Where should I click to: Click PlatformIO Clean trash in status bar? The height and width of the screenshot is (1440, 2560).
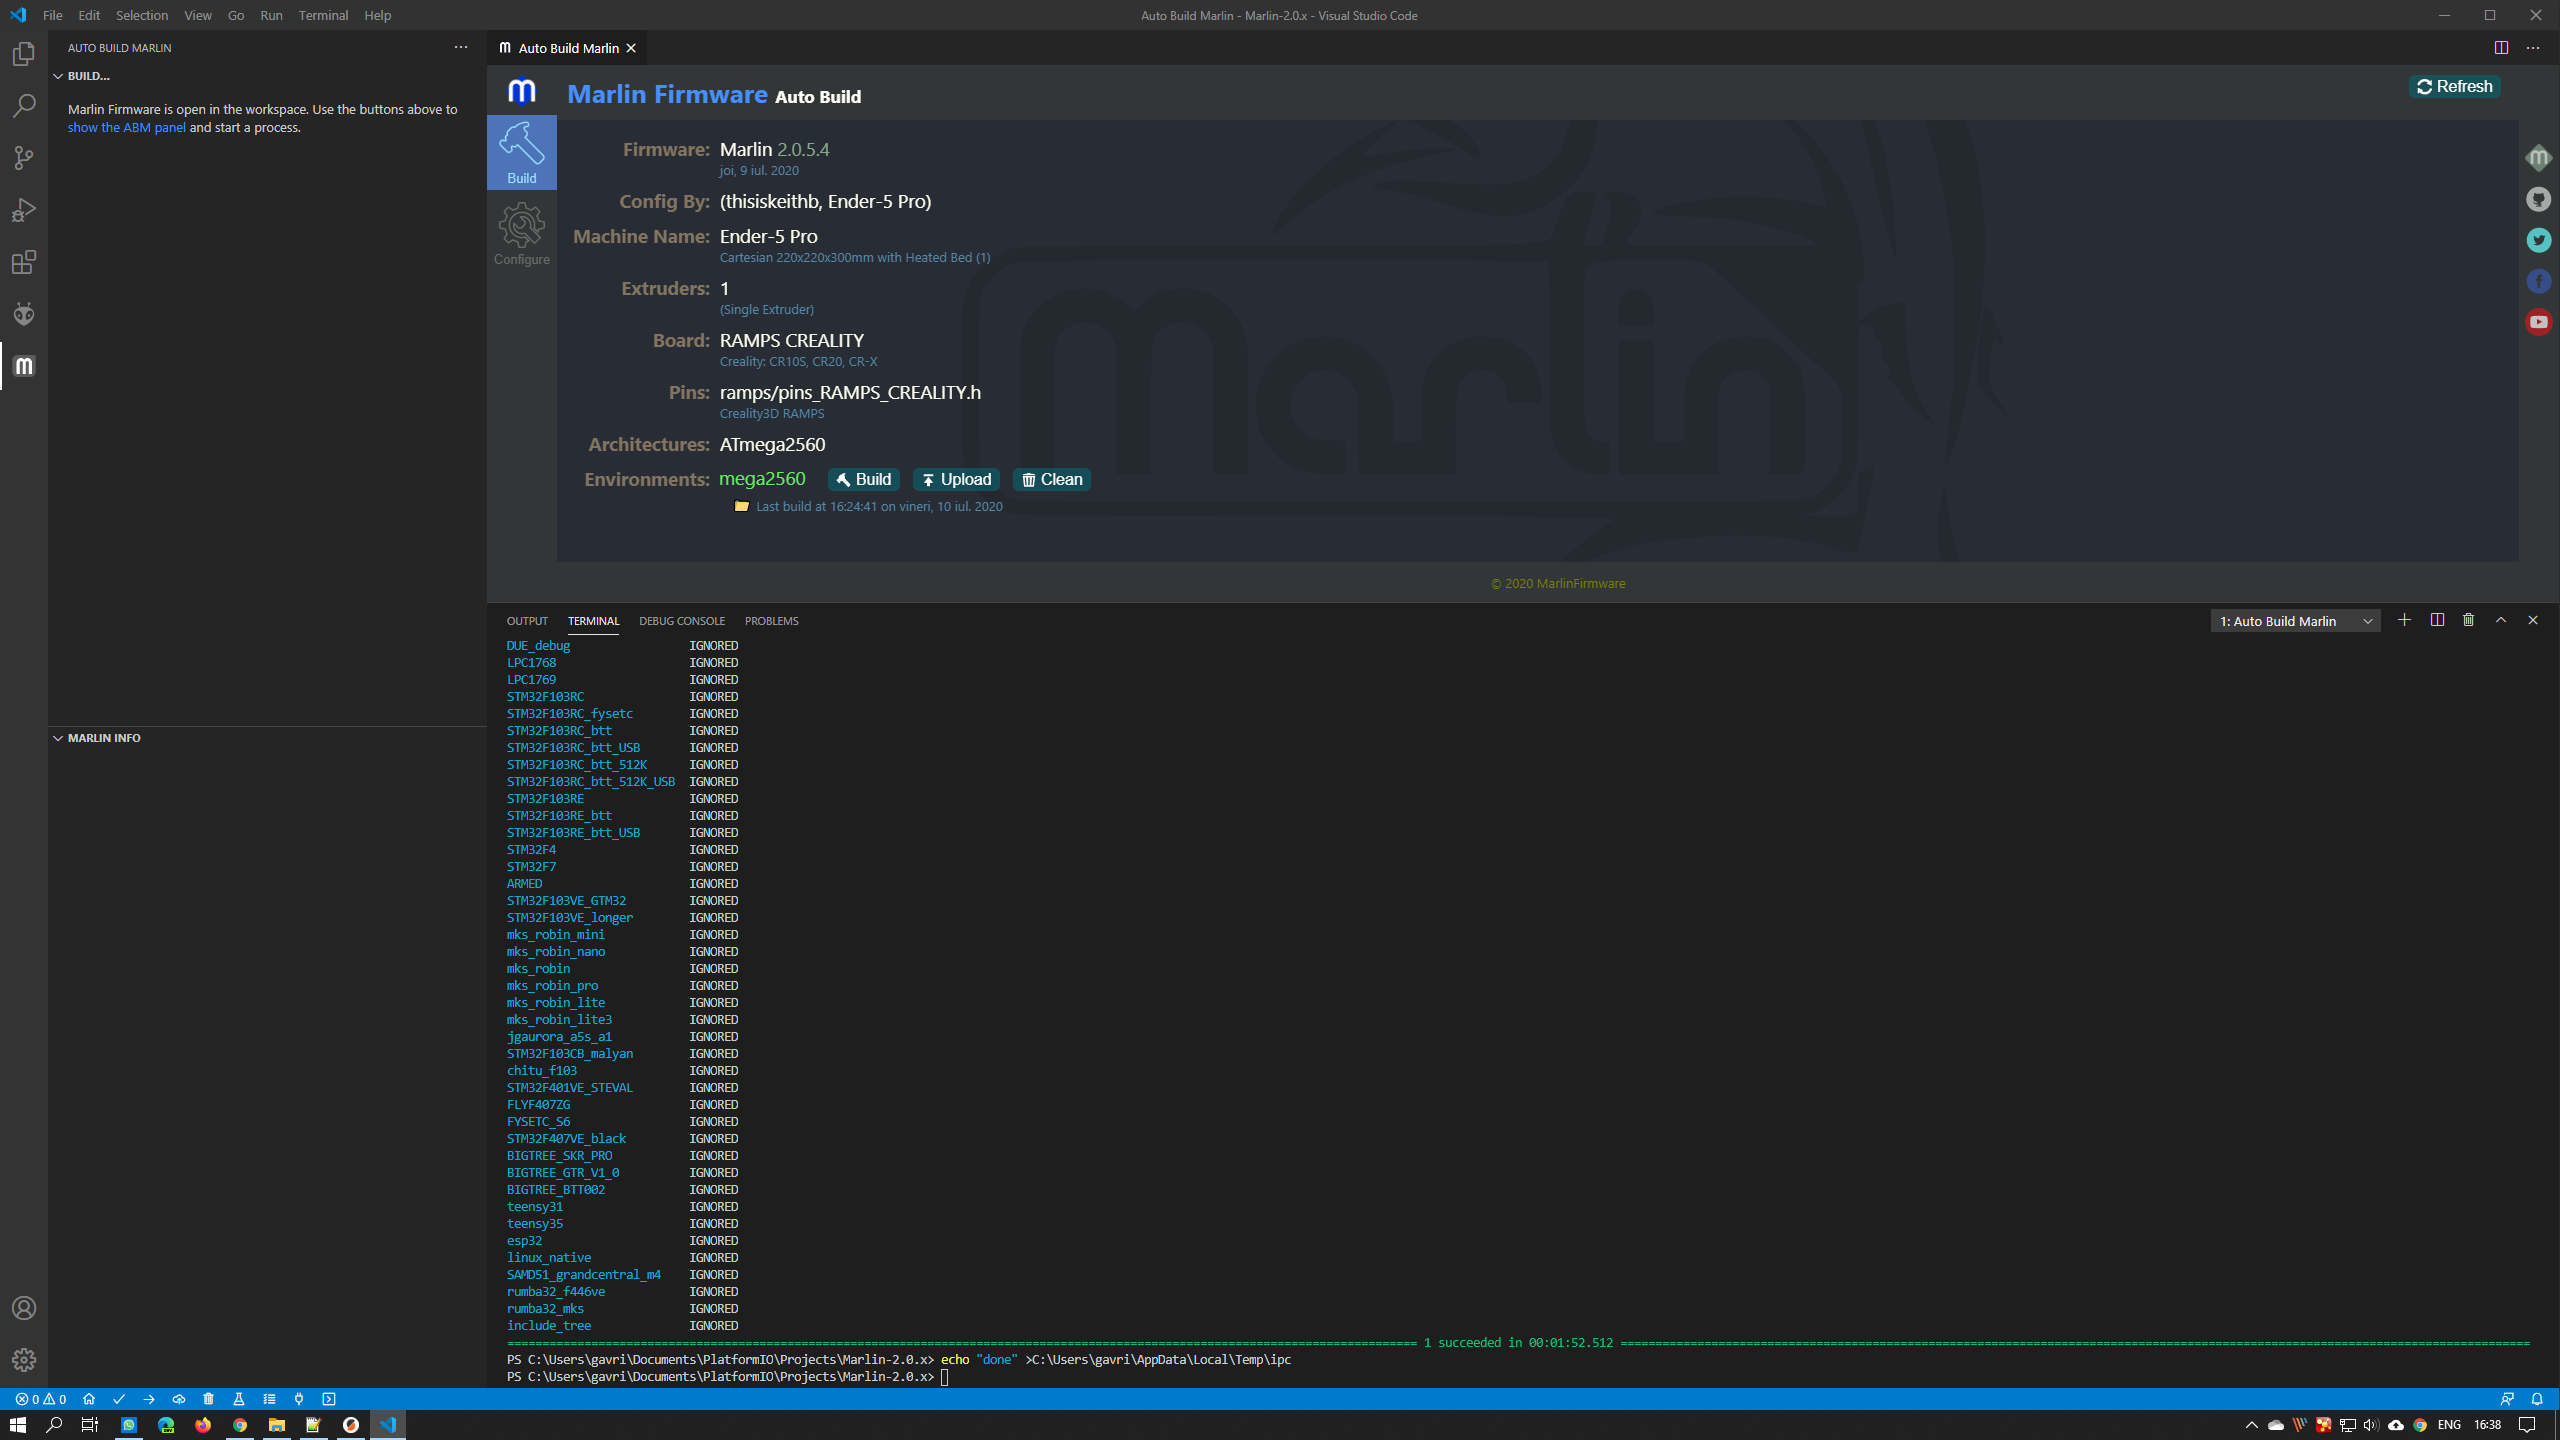click(x=209, y=1399)
